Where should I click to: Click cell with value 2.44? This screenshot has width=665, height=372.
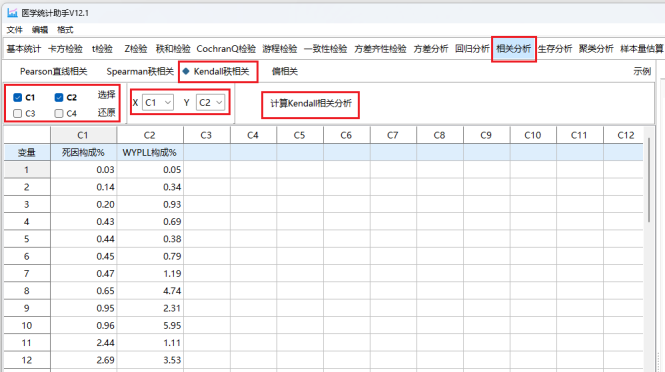tap(84, 343)
